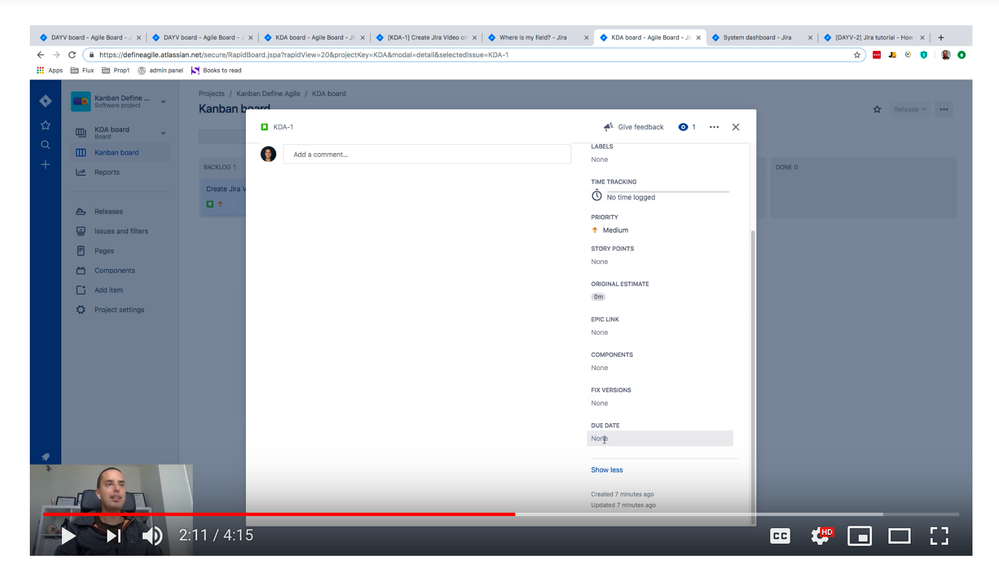Click the Story Points value

tap(600, 262)
